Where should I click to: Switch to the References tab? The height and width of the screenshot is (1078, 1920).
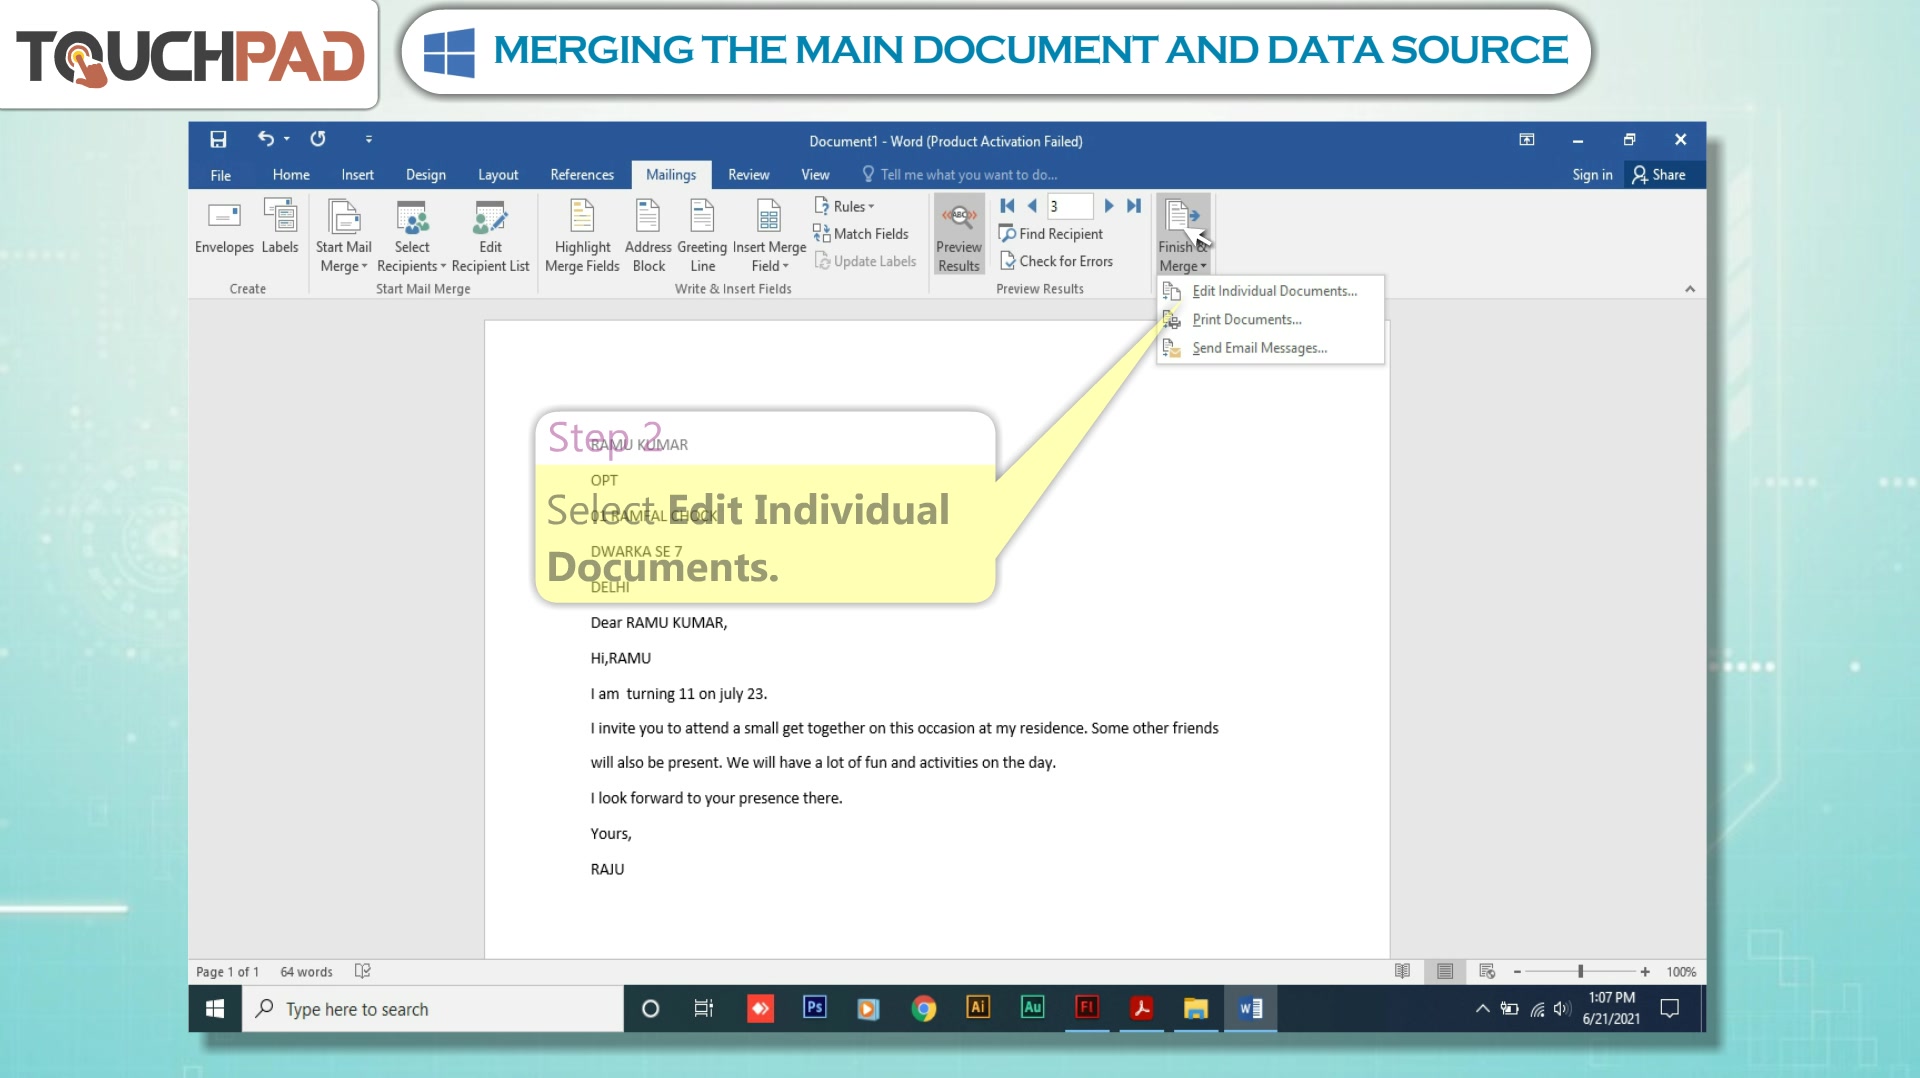click(582, 175)
